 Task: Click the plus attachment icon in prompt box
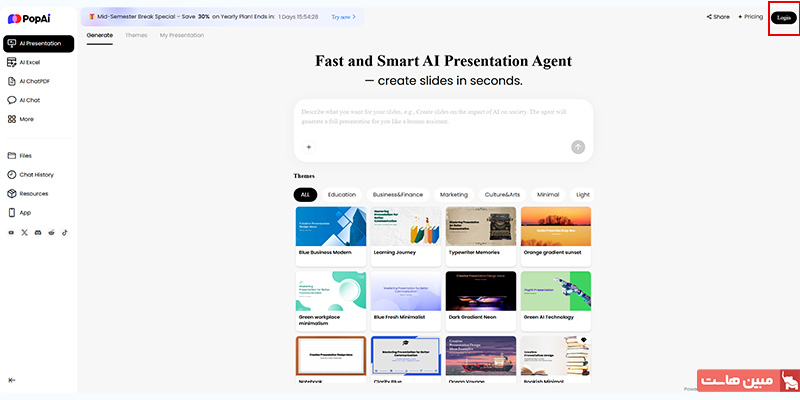tap(309, 147)
